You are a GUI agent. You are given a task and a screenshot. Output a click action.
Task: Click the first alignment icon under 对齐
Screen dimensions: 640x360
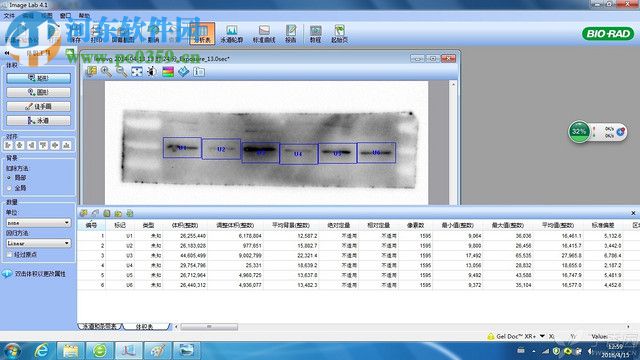click(x=8, y=145)
